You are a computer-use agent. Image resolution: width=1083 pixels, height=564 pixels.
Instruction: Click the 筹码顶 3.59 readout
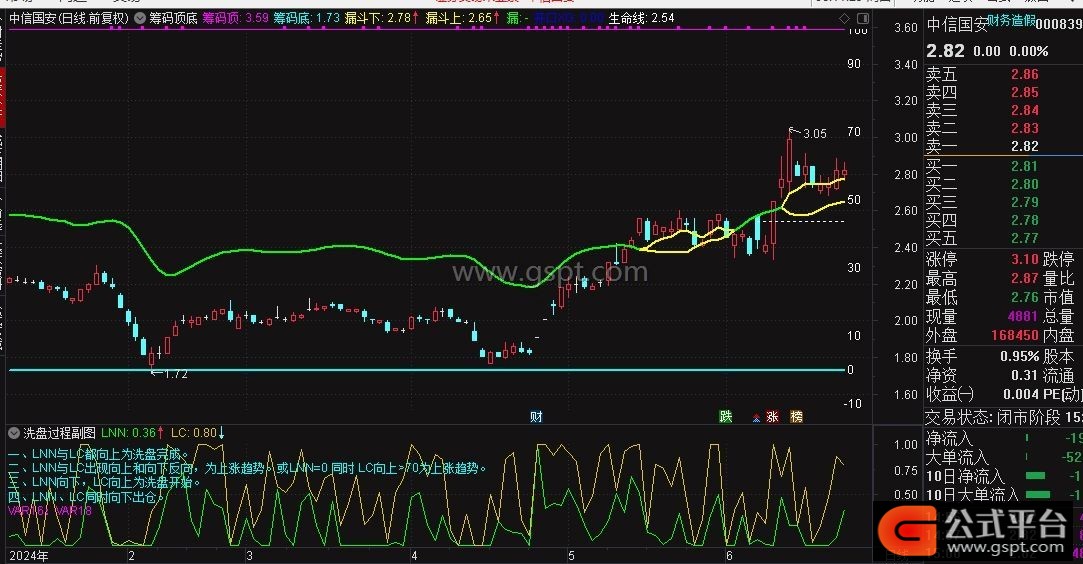coord(236,18)
